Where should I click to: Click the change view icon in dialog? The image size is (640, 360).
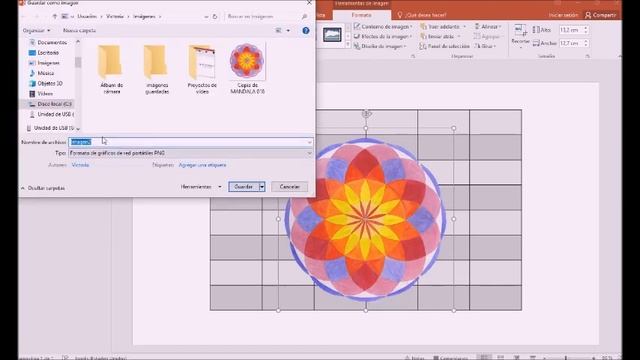[279, 31]
